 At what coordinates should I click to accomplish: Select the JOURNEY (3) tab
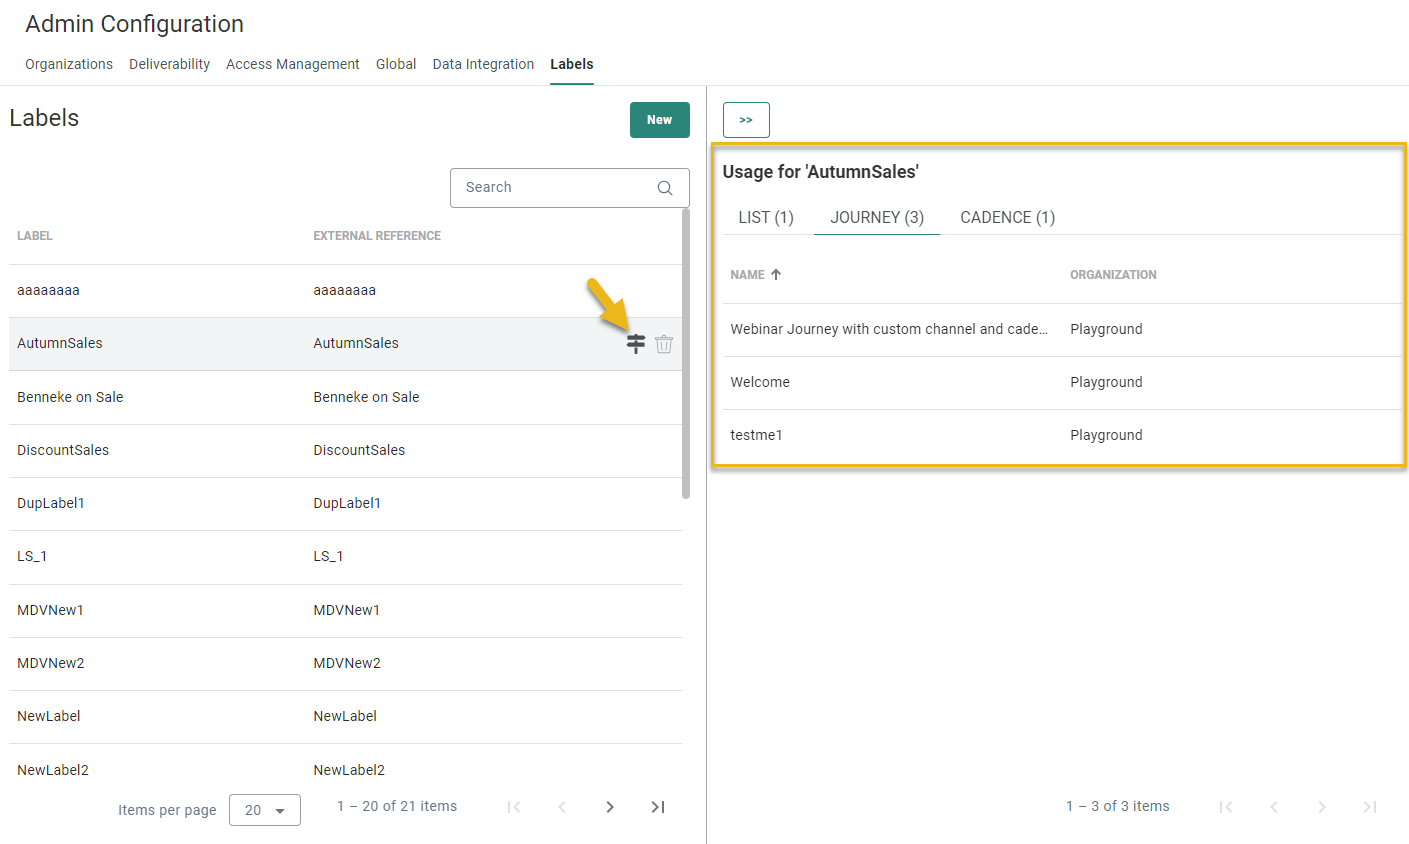(x=877, y=217)
